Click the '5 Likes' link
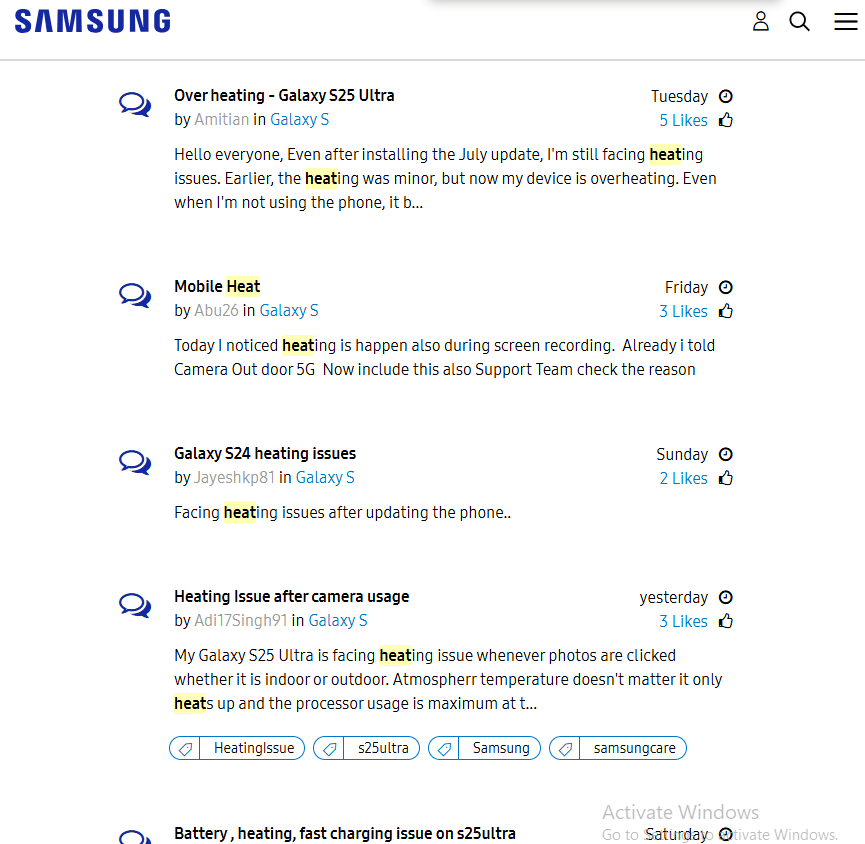 pos(684,120)
